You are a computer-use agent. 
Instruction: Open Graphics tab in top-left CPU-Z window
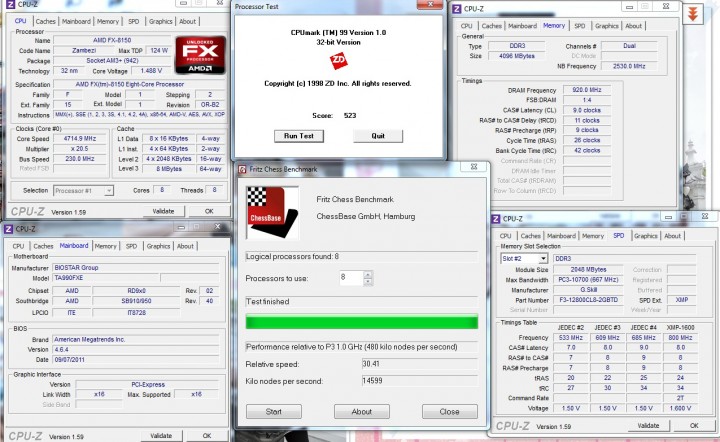(161, 21)
